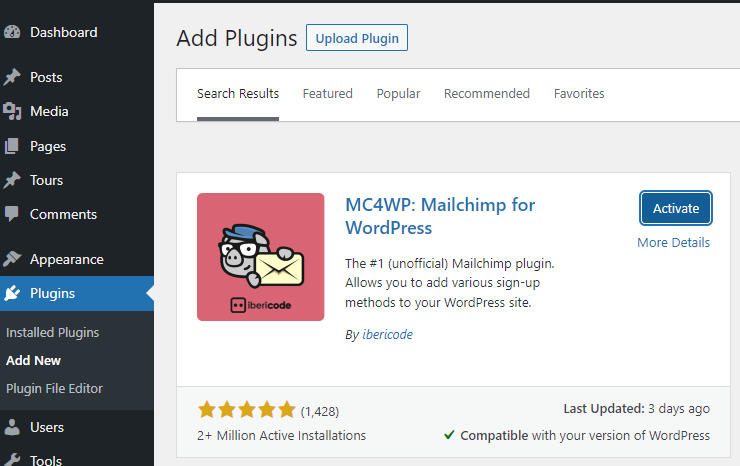
Task: Click the Pages icon in sidebar
Action: [x=12, y=146]
